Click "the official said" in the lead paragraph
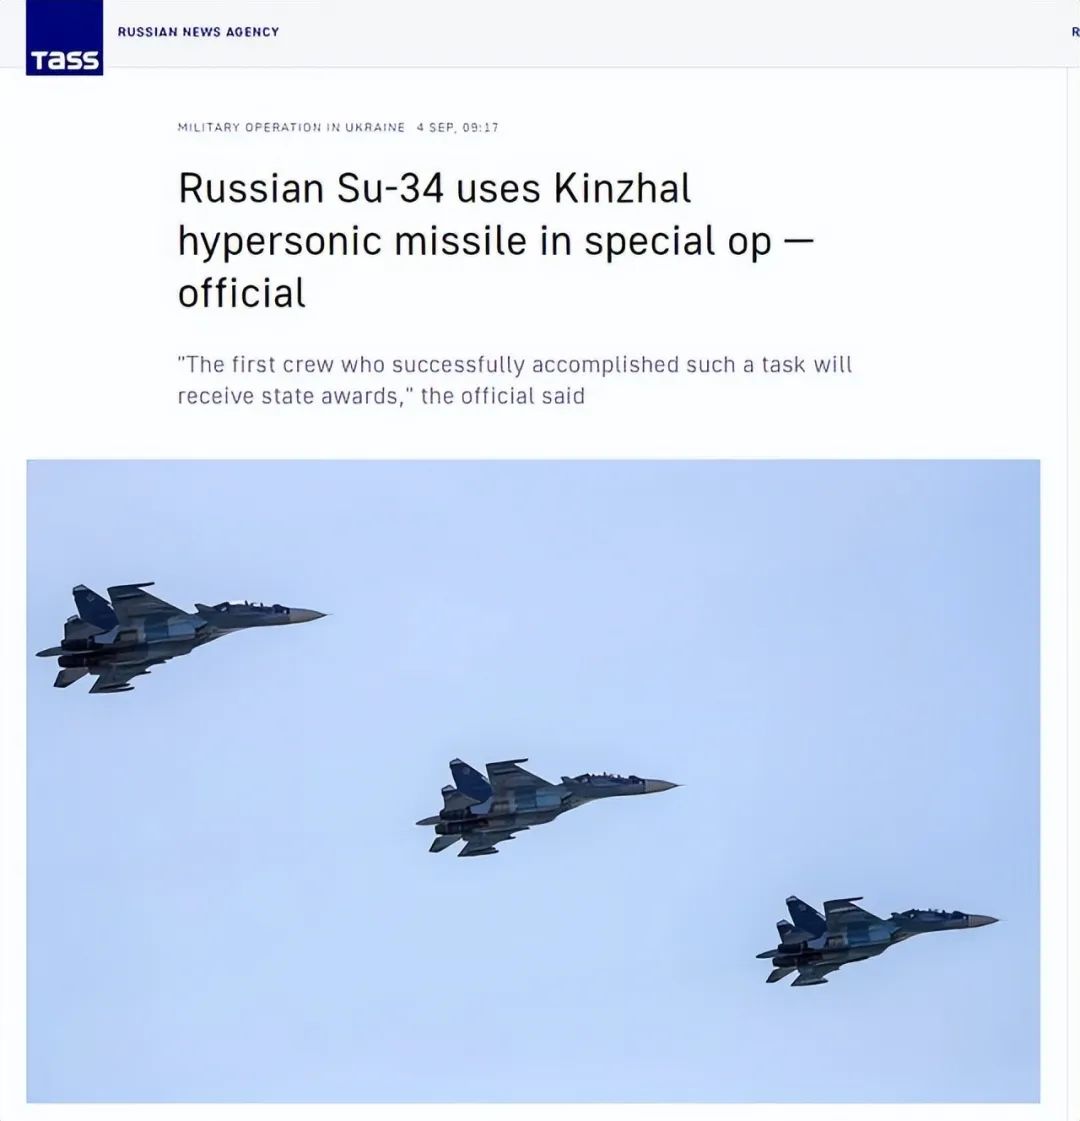The image size is (1080, 1121). (x=502, y=396)
